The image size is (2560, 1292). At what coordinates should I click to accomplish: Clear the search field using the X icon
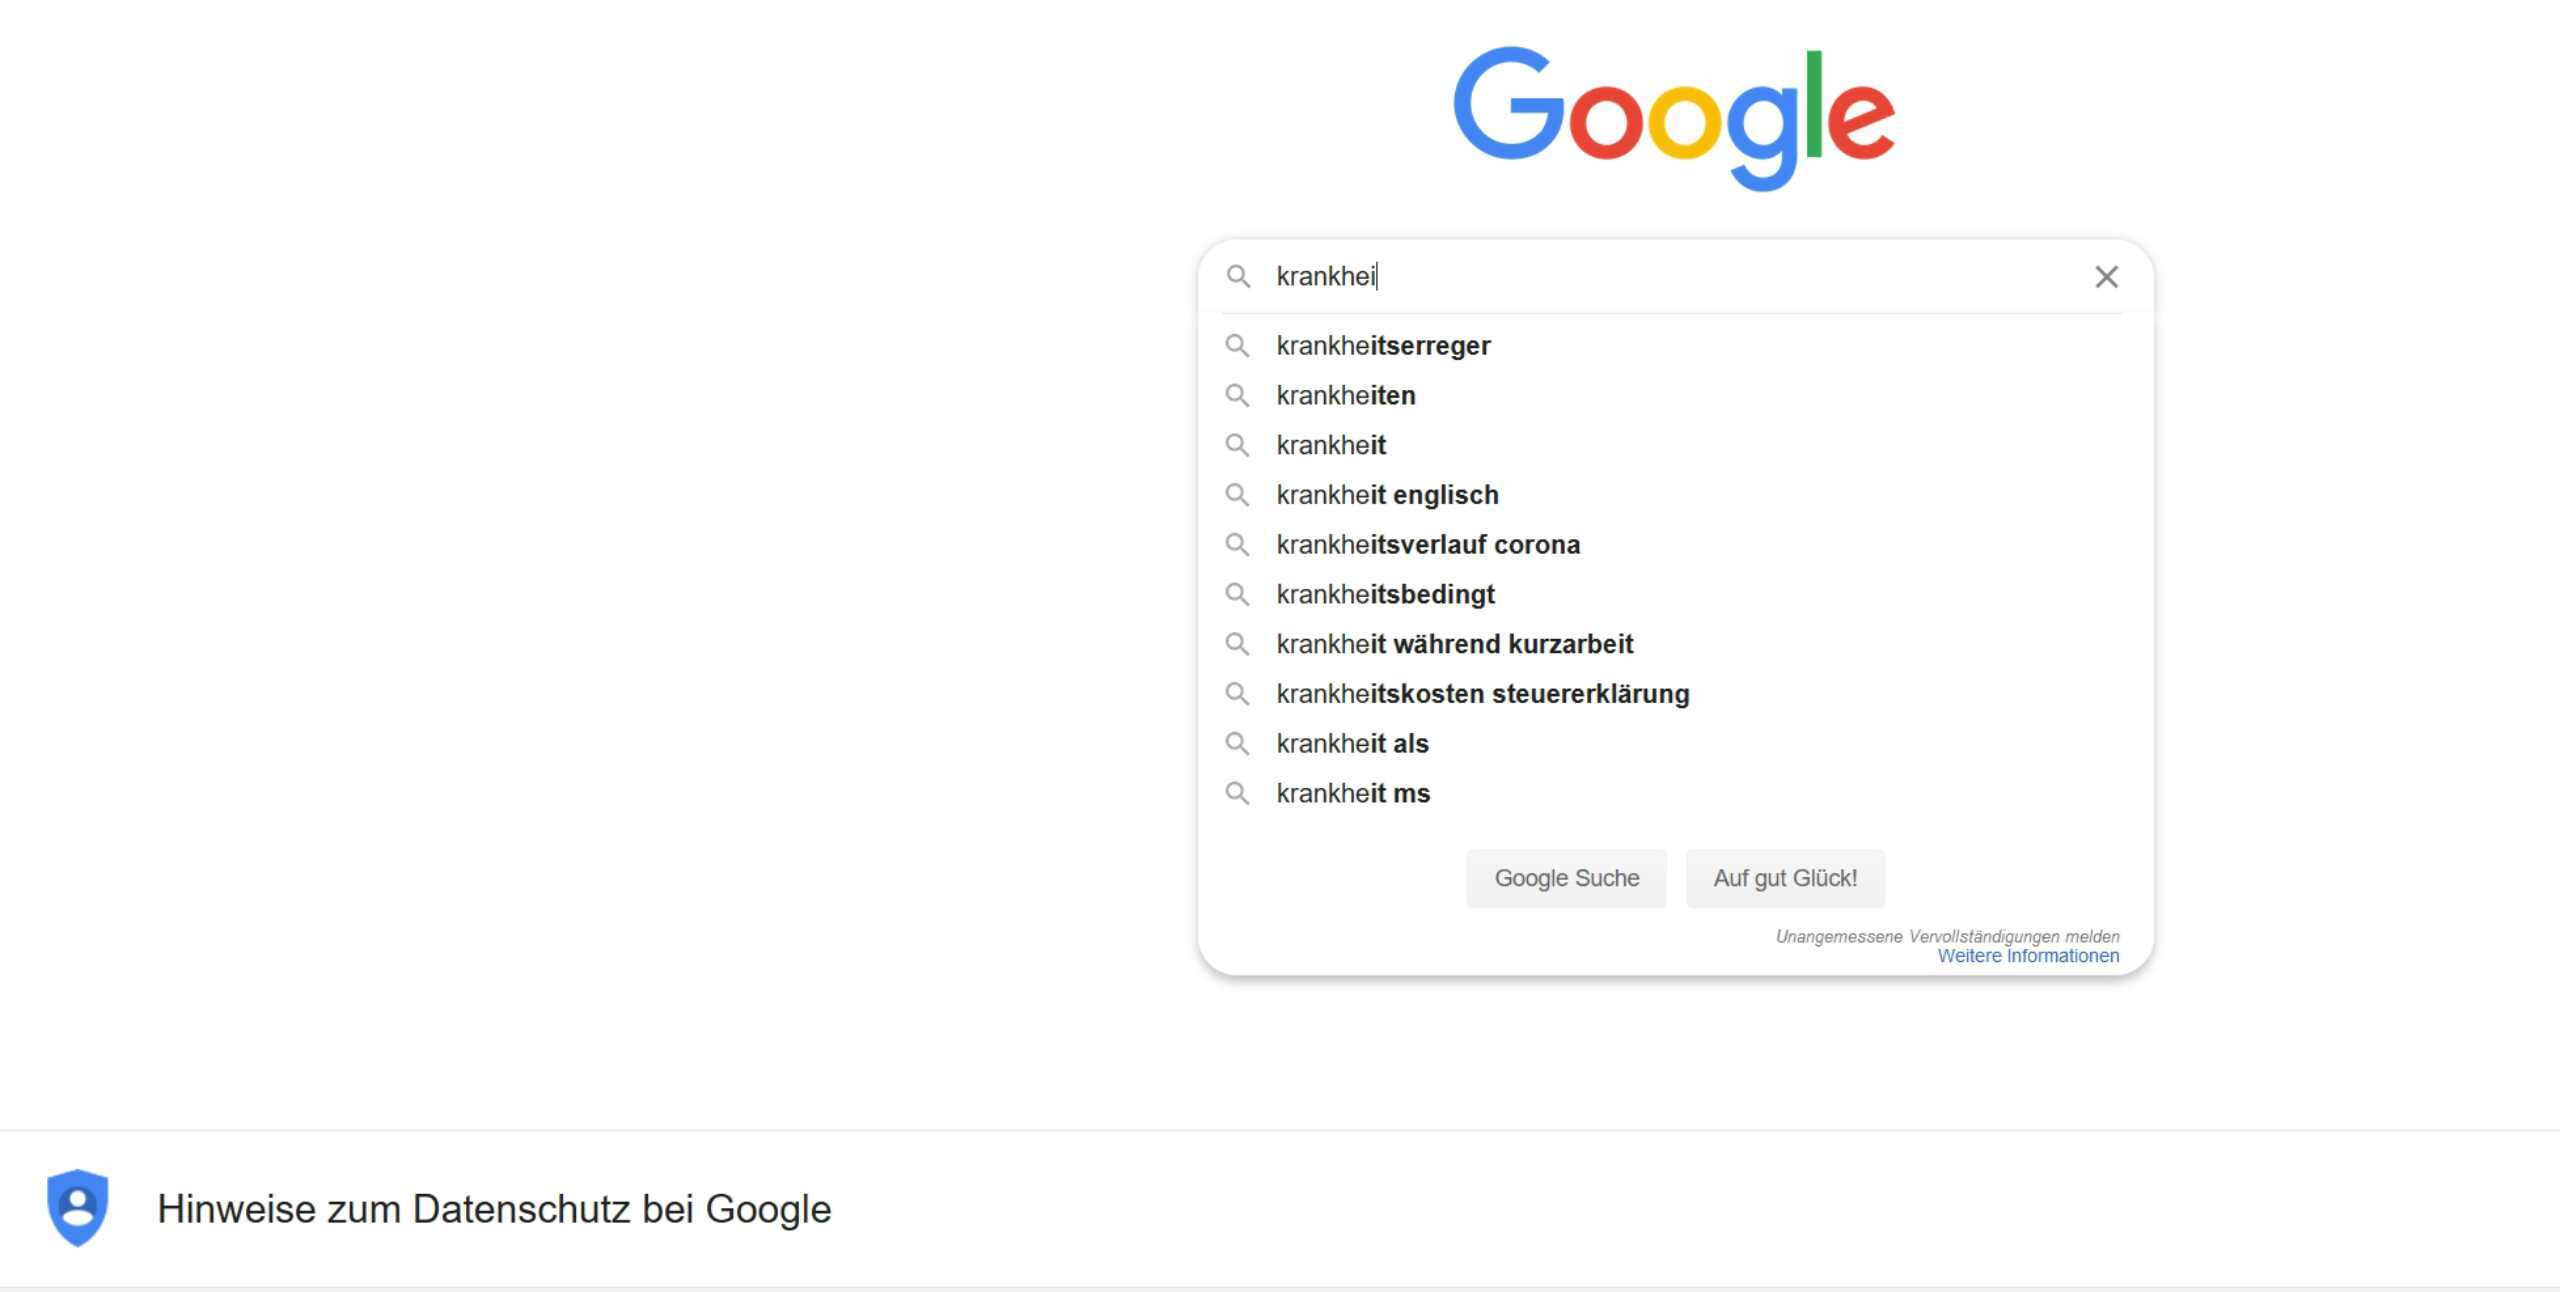pyautogui.click(x=2107, y=277)
